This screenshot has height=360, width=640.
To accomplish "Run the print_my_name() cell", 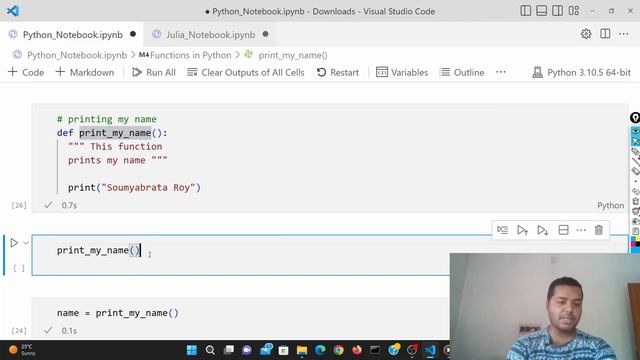I will (14, 243).
